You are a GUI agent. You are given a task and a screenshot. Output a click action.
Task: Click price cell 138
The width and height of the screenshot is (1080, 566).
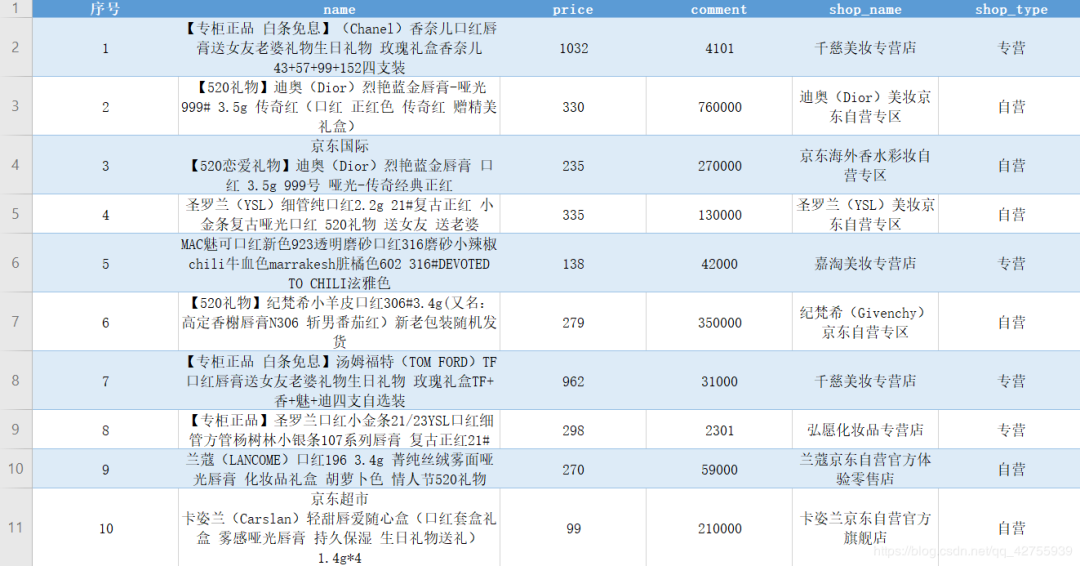(573, 263)
